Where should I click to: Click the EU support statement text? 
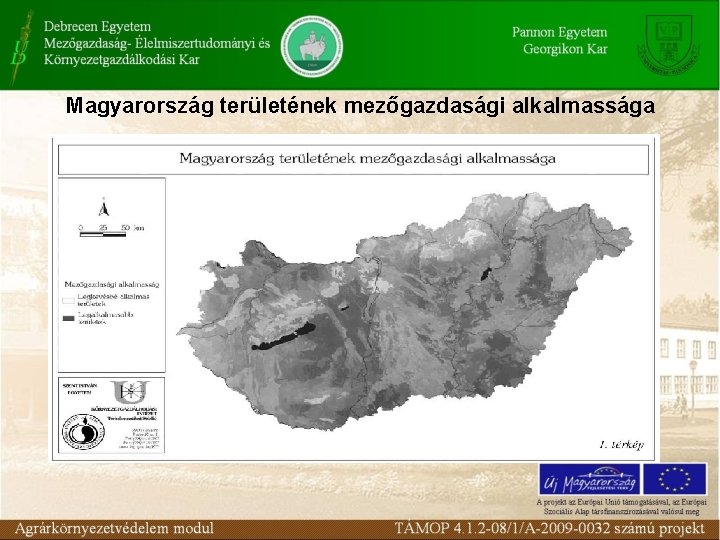point(622,506)
